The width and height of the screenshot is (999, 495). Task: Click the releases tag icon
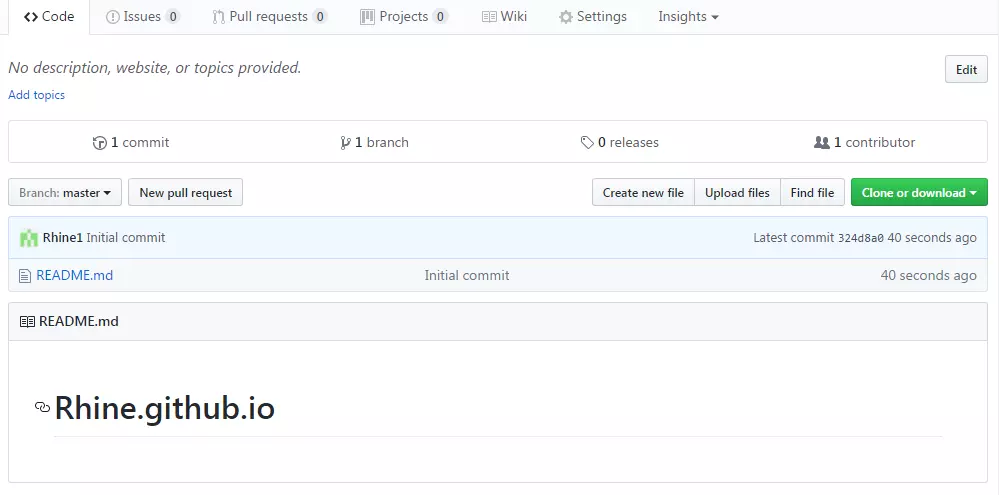point(587,143)
